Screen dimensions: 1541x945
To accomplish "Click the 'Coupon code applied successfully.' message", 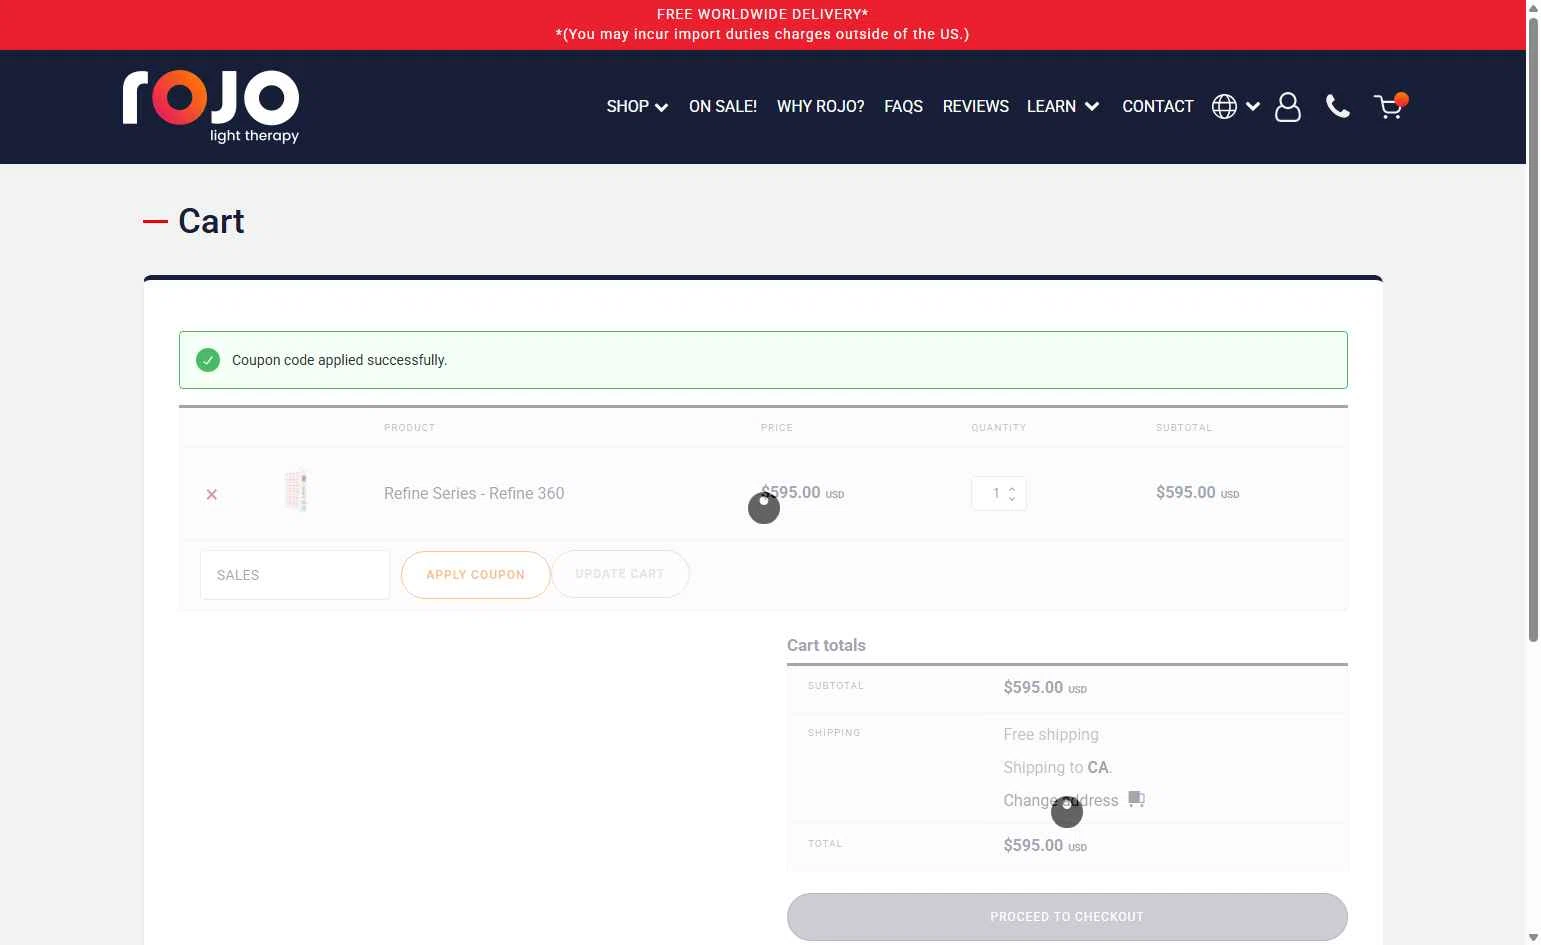I will tap(339, 360).
